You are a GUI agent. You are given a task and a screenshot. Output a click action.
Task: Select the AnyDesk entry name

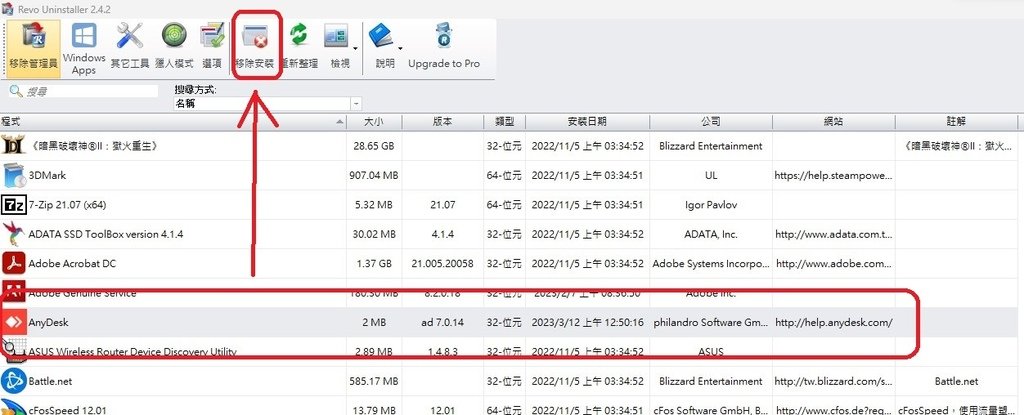(48, 322)
